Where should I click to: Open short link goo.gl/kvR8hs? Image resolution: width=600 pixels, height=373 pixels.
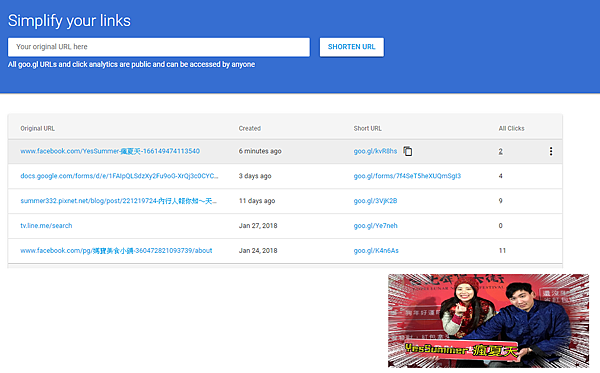coord(375,151)
